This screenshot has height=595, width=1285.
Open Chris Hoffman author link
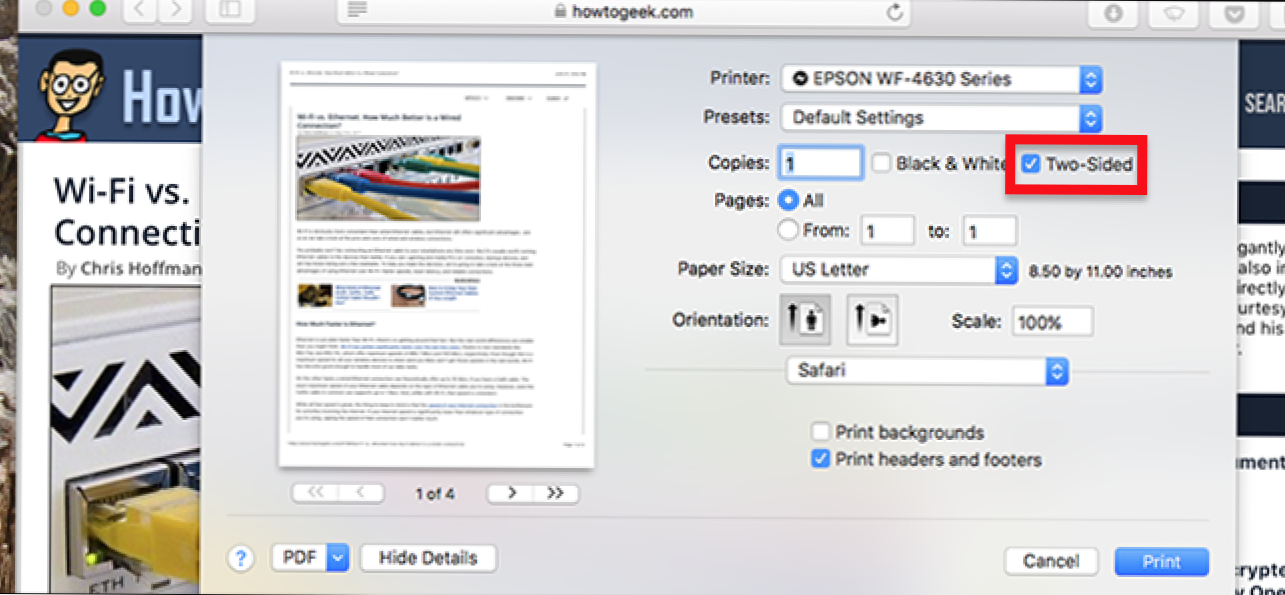click(x=141, y=268)
